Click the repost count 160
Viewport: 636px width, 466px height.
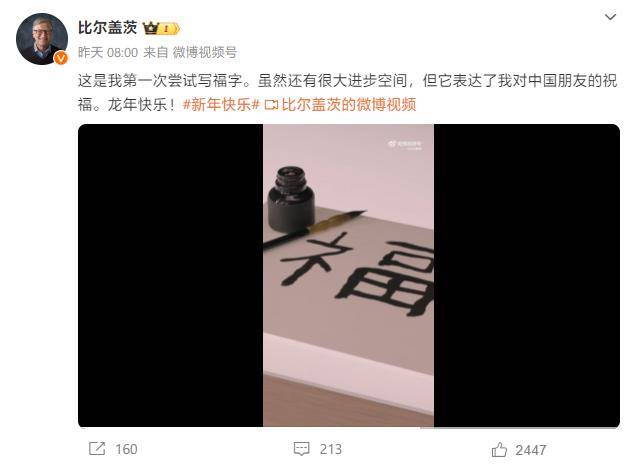[126, 449]
